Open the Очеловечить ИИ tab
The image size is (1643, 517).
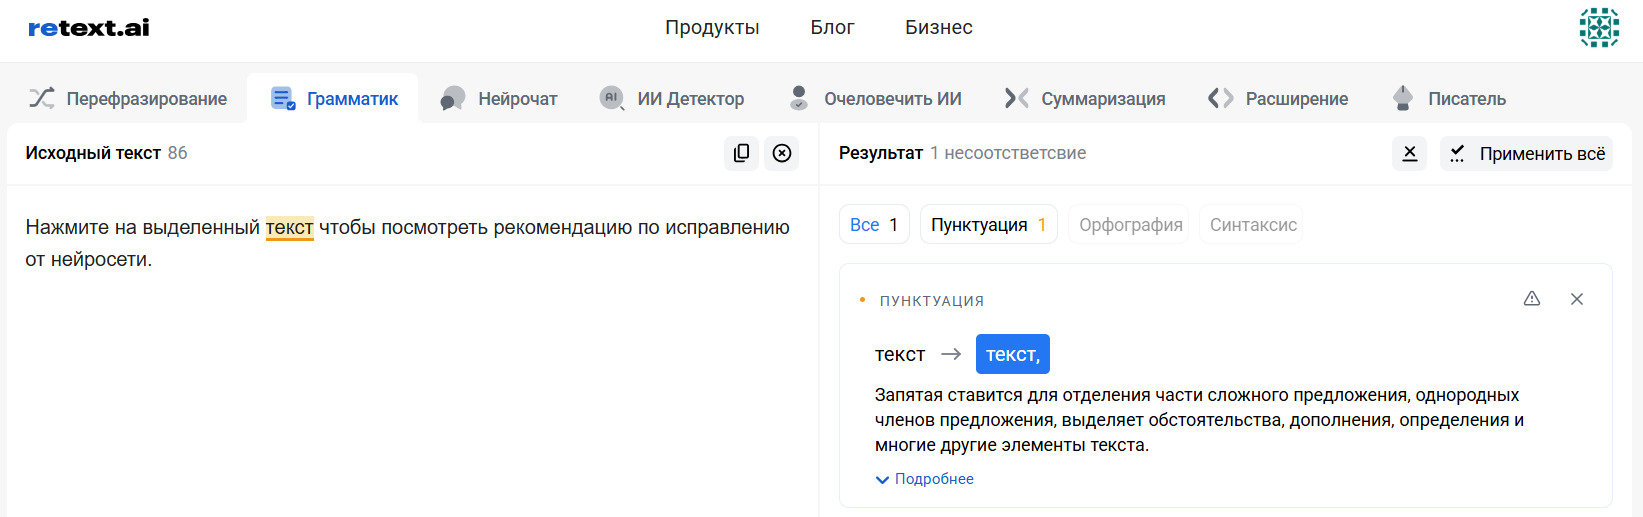(874, 98)
